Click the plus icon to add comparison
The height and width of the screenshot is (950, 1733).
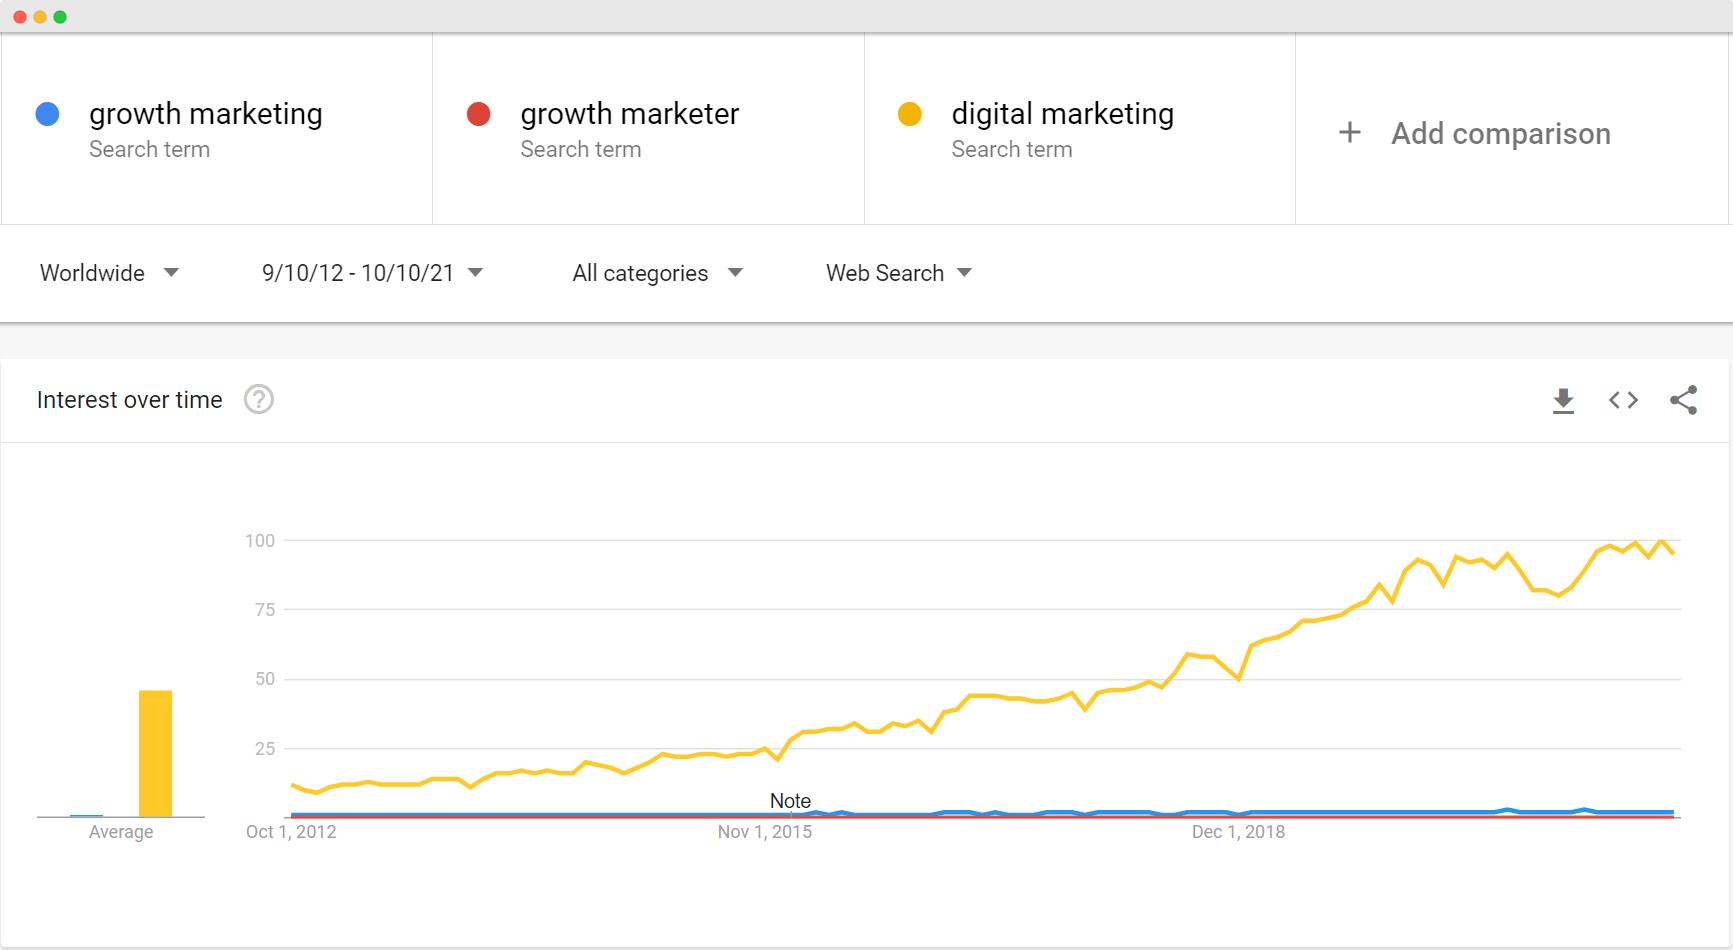click(x=1350, y=133)
